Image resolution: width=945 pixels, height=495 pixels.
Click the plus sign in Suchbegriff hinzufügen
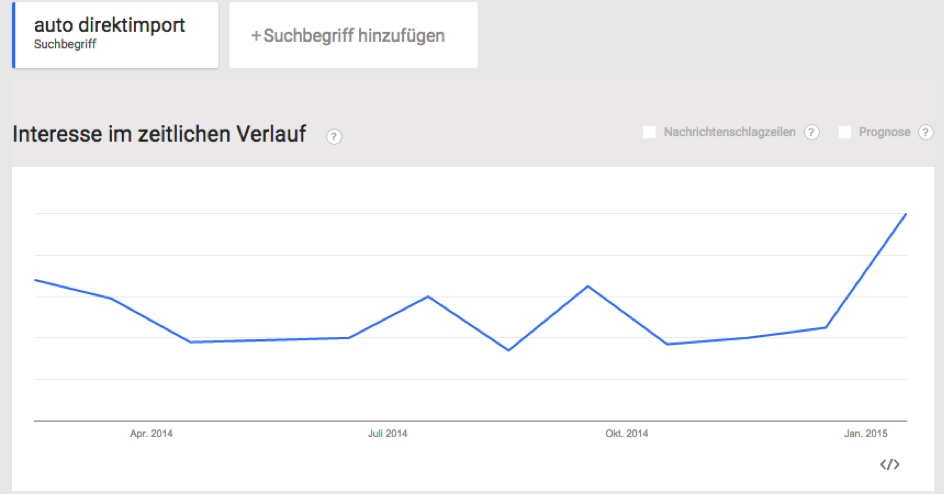(x=256, y=36)
